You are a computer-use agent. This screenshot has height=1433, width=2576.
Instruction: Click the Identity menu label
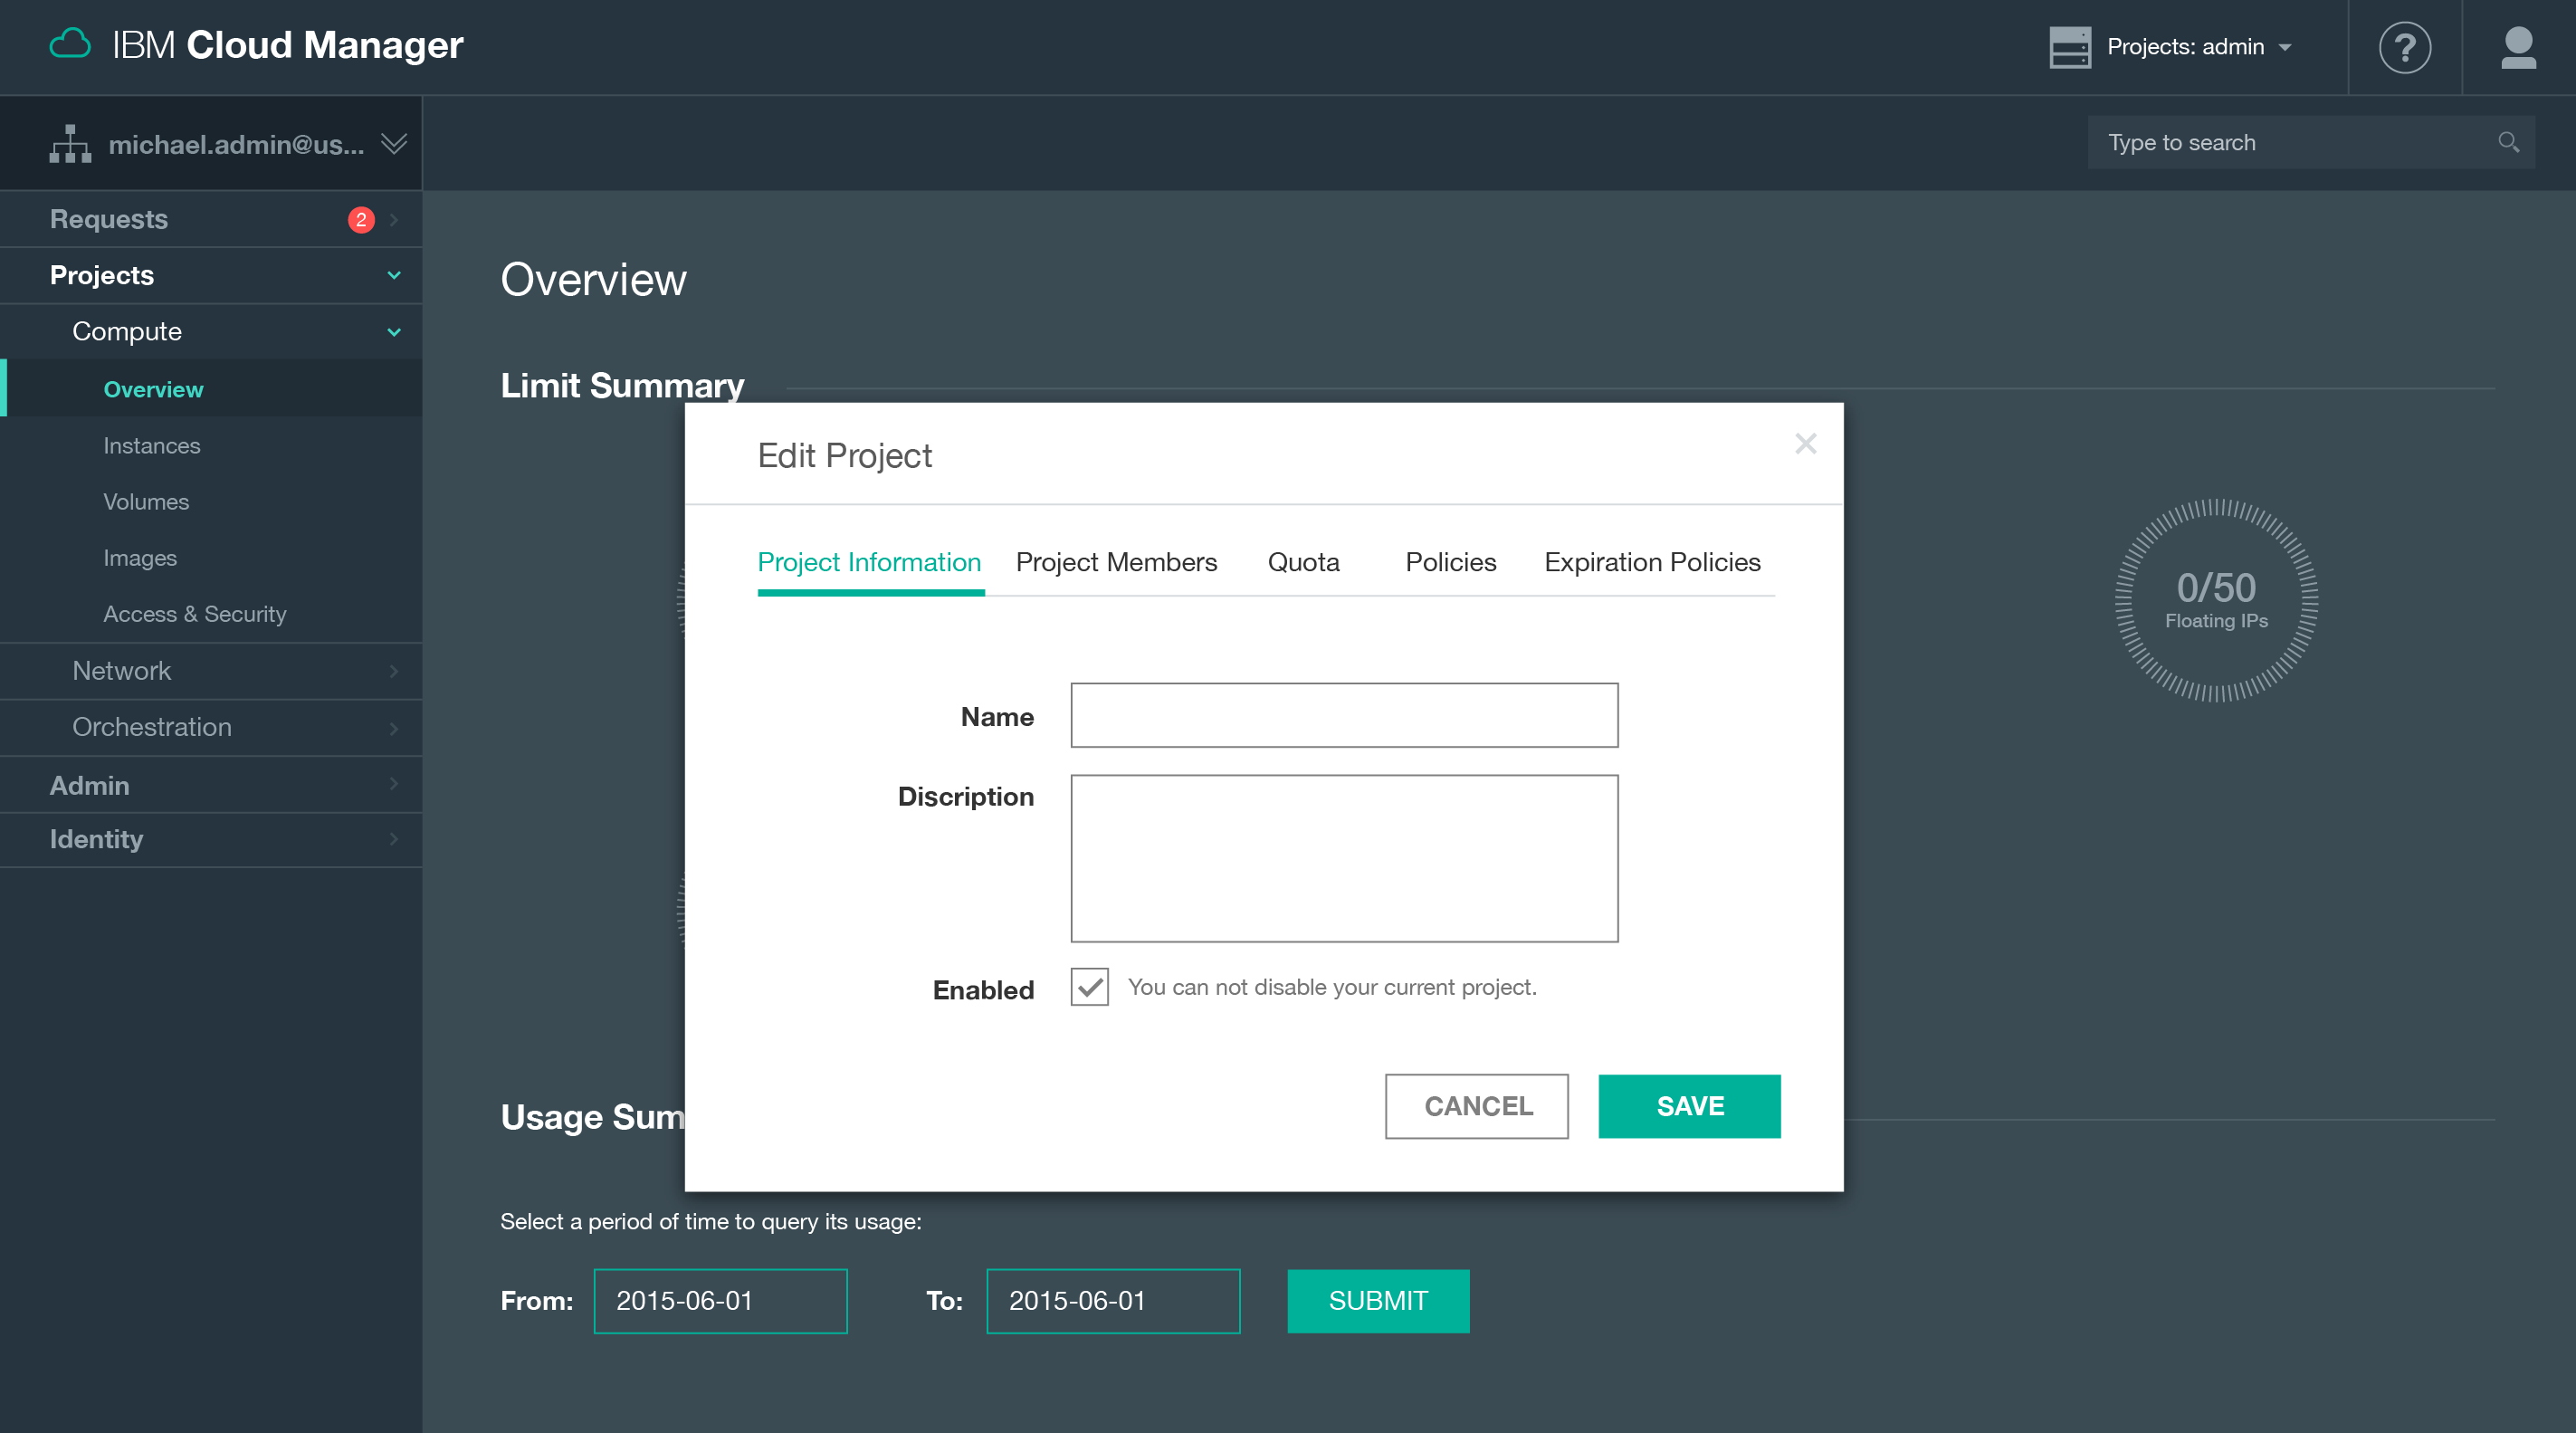[96, 839]
